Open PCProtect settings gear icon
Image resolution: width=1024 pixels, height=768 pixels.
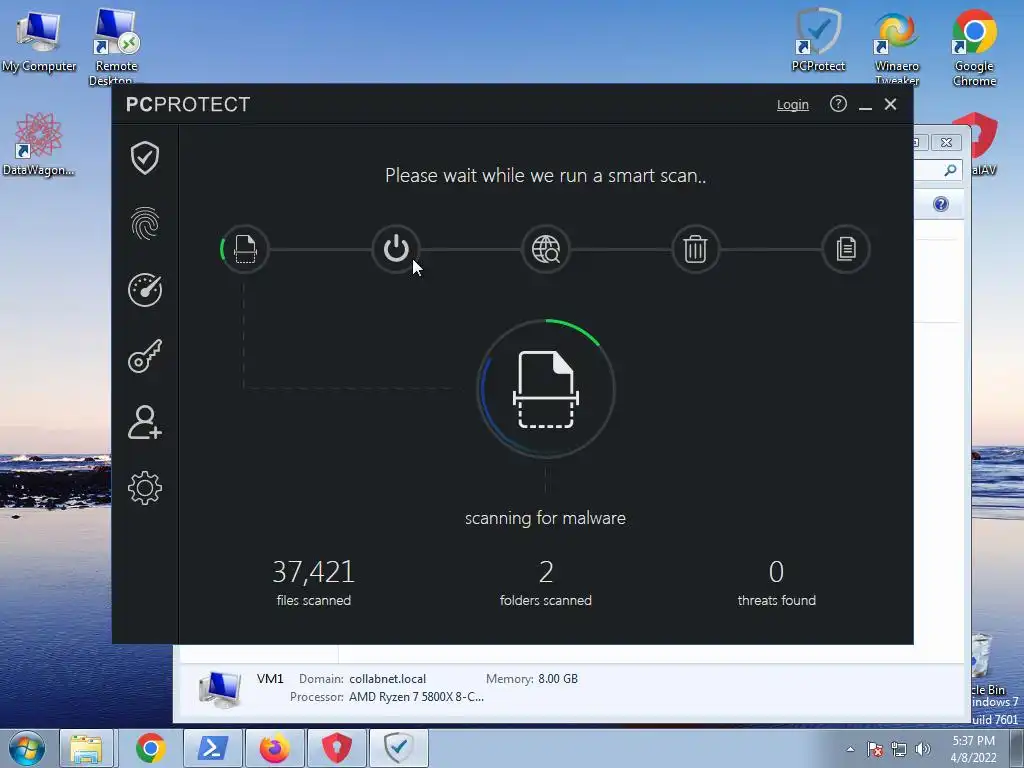[144, 488]
